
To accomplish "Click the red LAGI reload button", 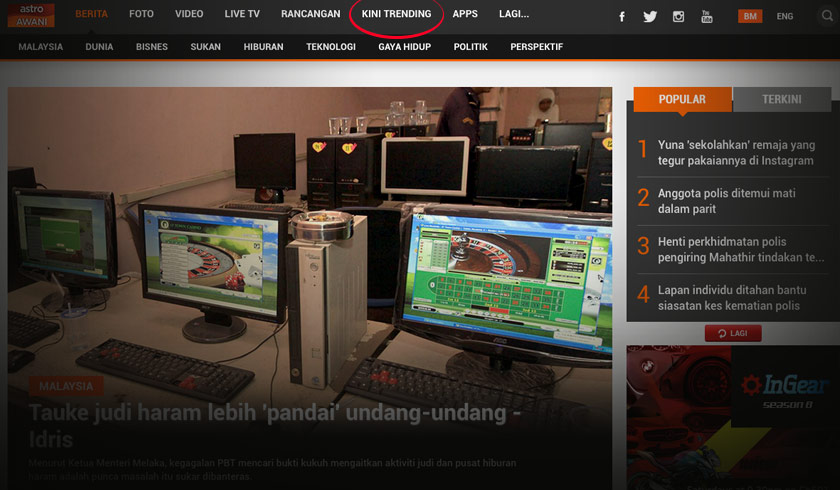I will pyautogui.click(x=733, y=333).
